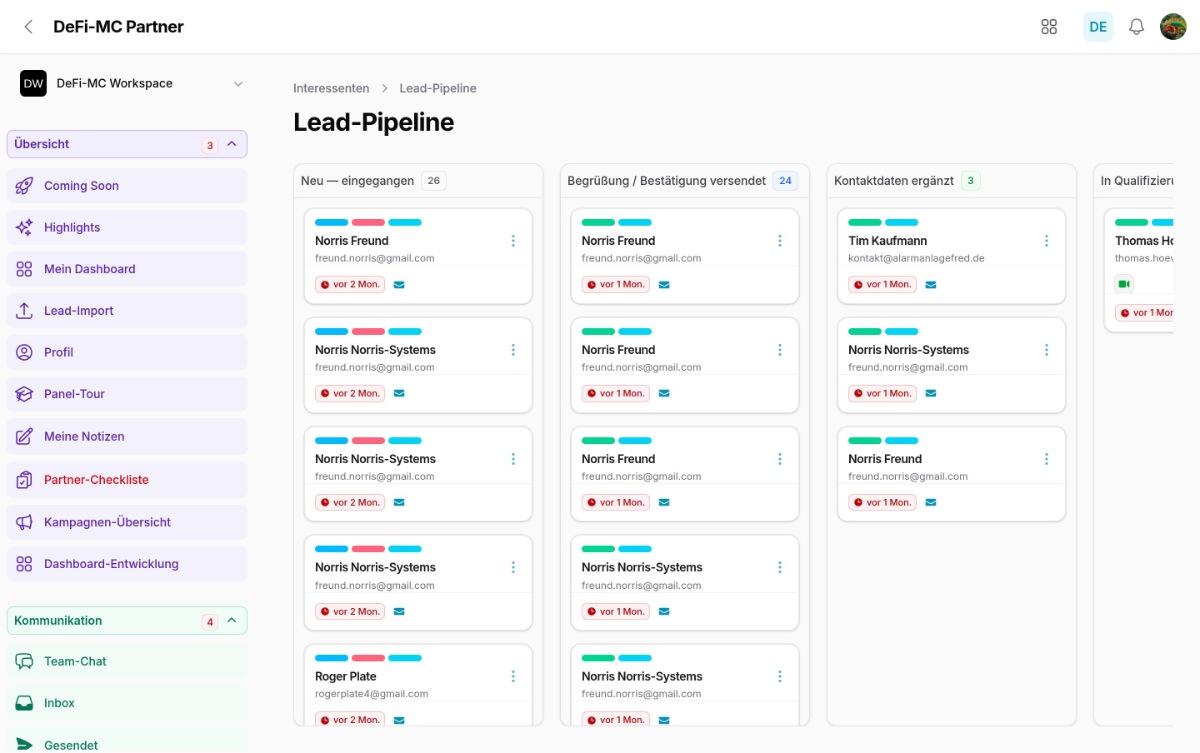This screenshot has height=753, width=1200.
Task: Open Profil in sidebar
Action: click(x=127, y=352)
